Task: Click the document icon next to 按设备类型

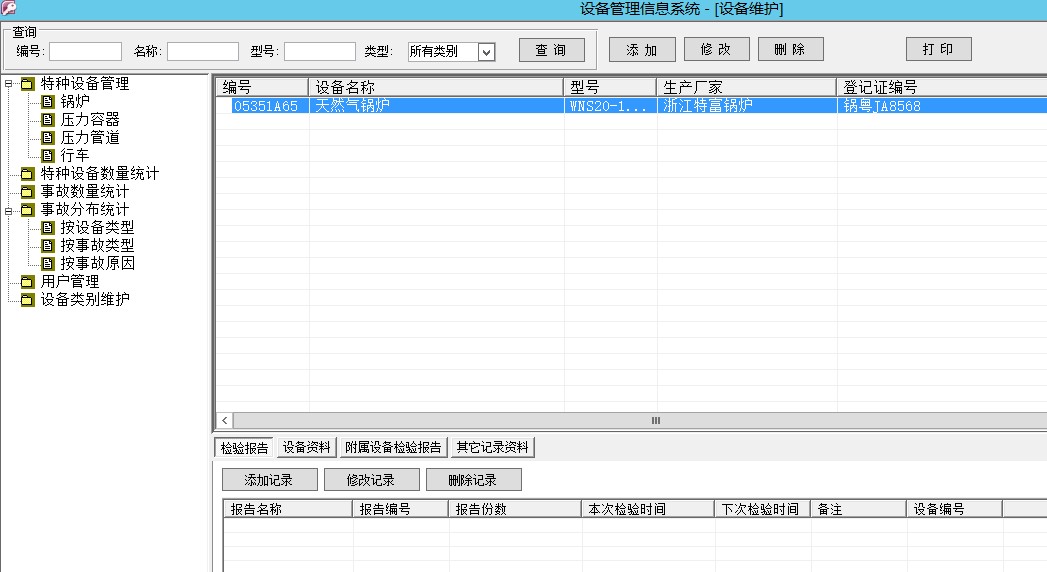Action: coord(47,228)
